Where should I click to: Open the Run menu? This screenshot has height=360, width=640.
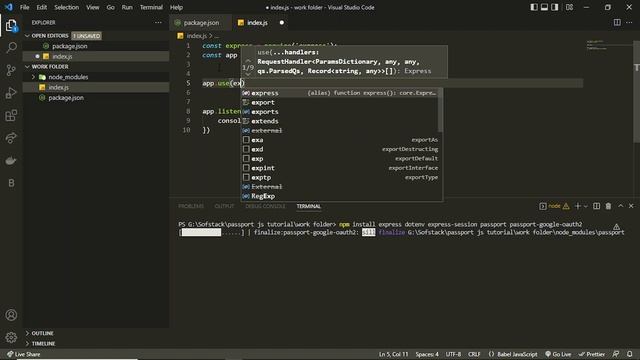pyautogui.click(x=127, y=7)
